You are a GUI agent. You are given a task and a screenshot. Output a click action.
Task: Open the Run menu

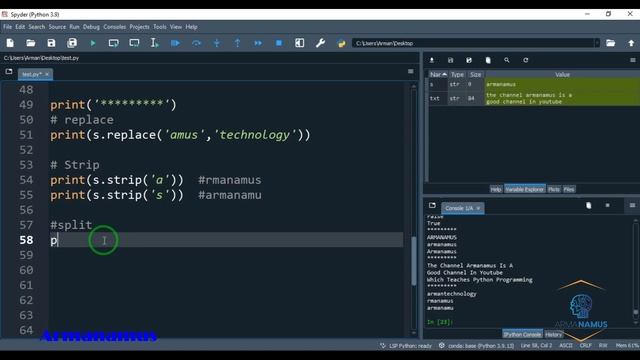coord(74,27)
